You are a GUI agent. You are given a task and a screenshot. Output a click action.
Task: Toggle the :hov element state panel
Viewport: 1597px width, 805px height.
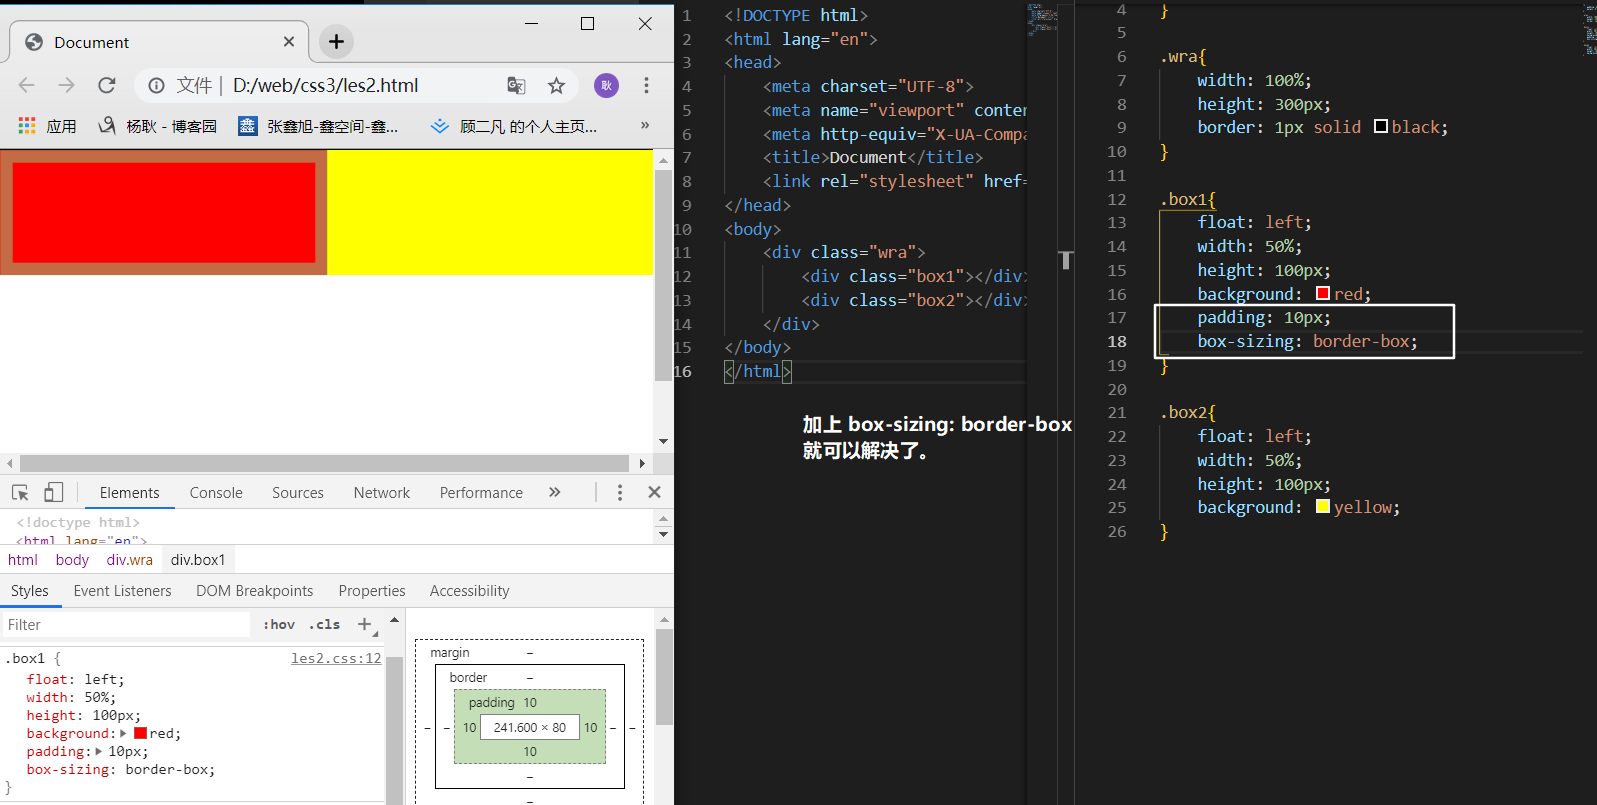[x=279, y=625]
